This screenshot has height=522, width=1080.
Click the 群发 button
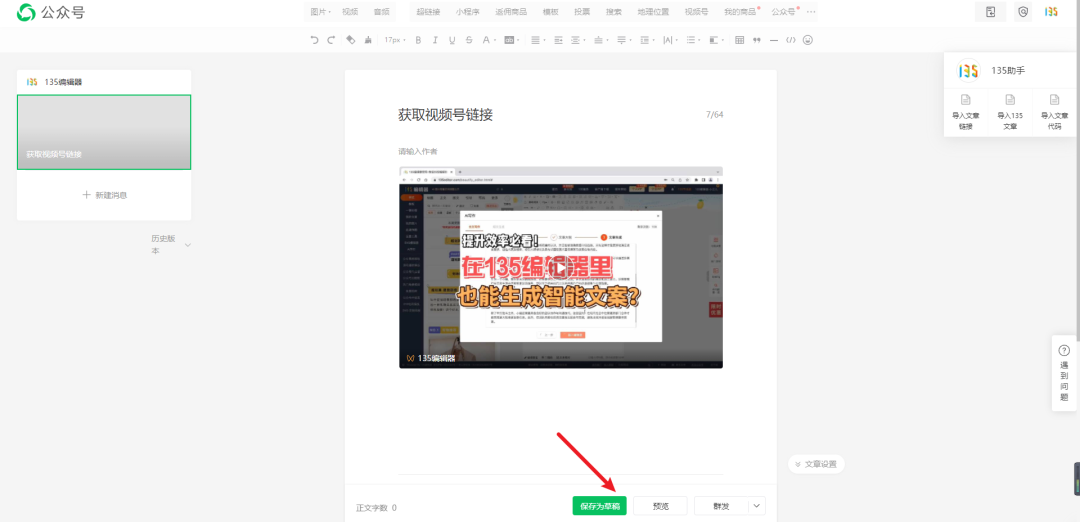click(721, 506)
